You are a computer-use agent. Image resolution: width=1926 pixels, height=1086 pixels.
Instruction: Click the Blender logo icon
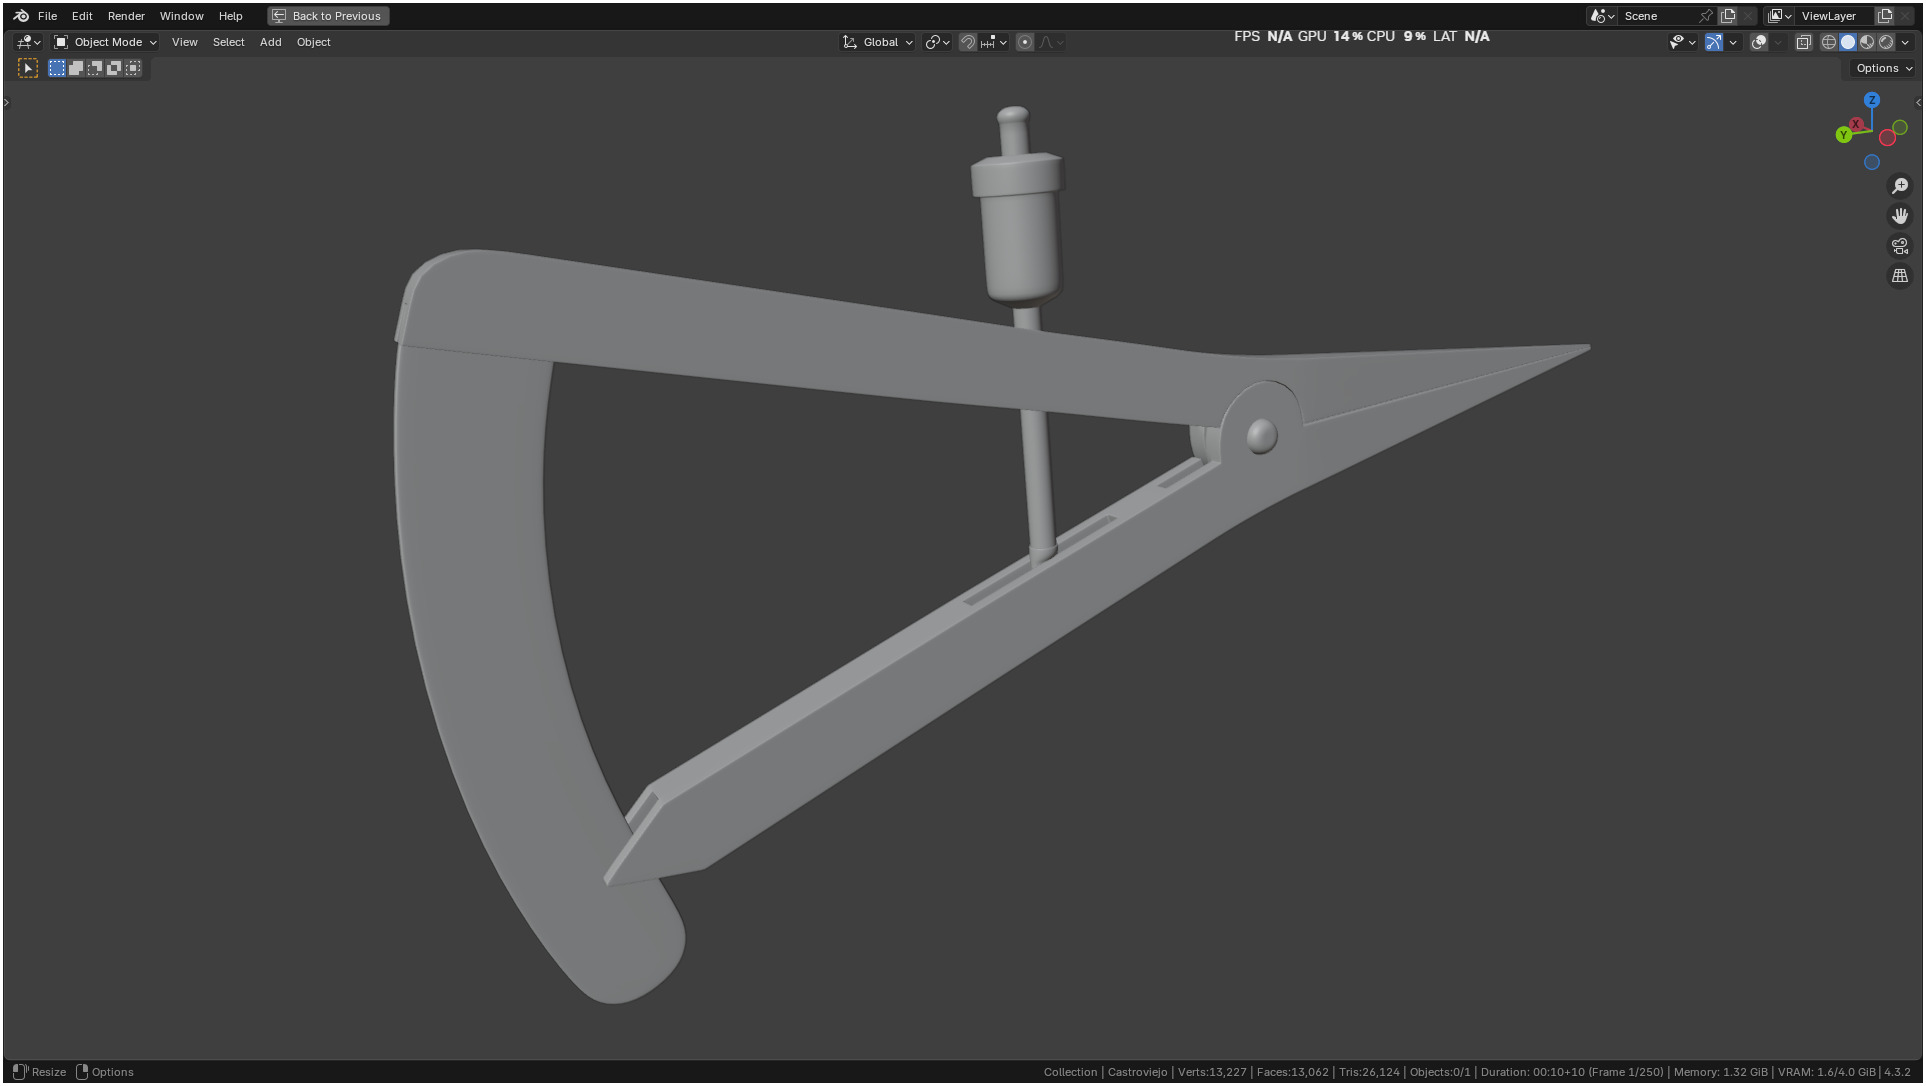[x=21, y=16]
